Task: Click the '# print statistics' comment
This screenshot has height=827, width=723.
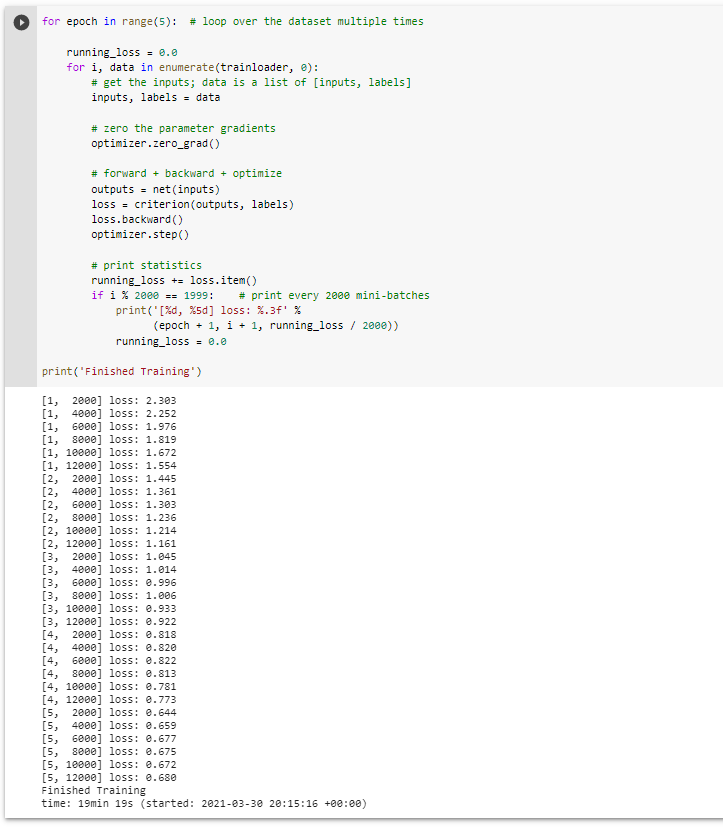Action: pyautogui.click(x=147, y=265)
